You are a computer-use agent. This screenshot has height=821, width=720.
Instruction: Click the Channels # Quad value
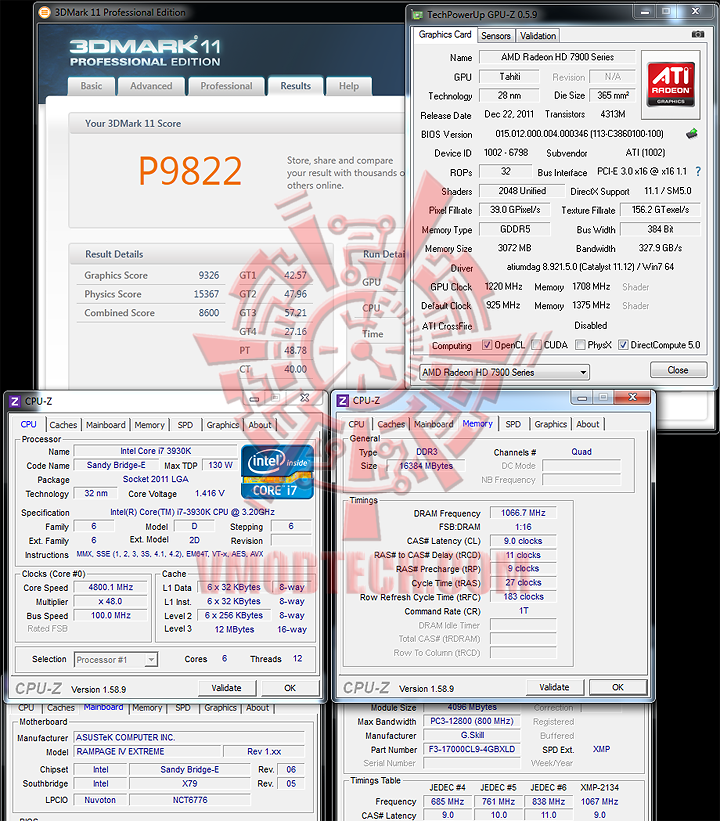click(581, 452)
